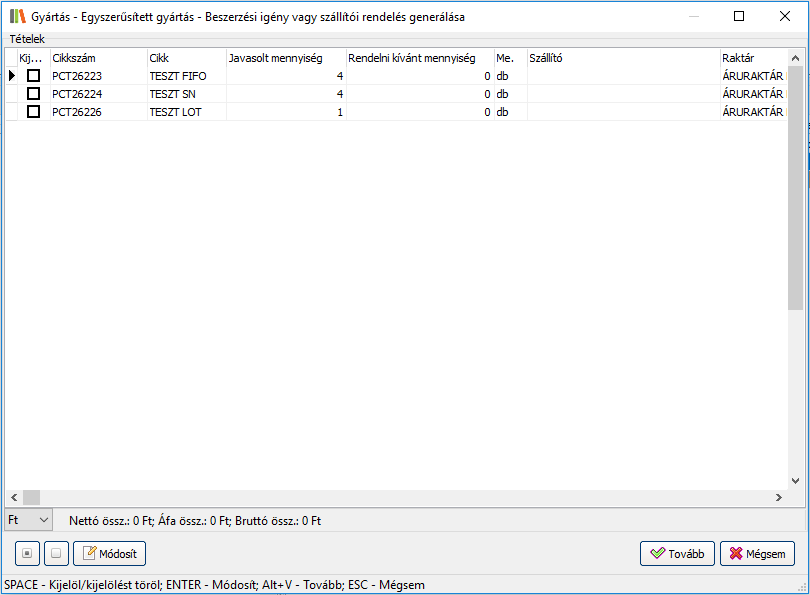Enable checkbox for TESZT LOT item
The image size is (810, 595).
pyautogui.click(x=33, y=112)
